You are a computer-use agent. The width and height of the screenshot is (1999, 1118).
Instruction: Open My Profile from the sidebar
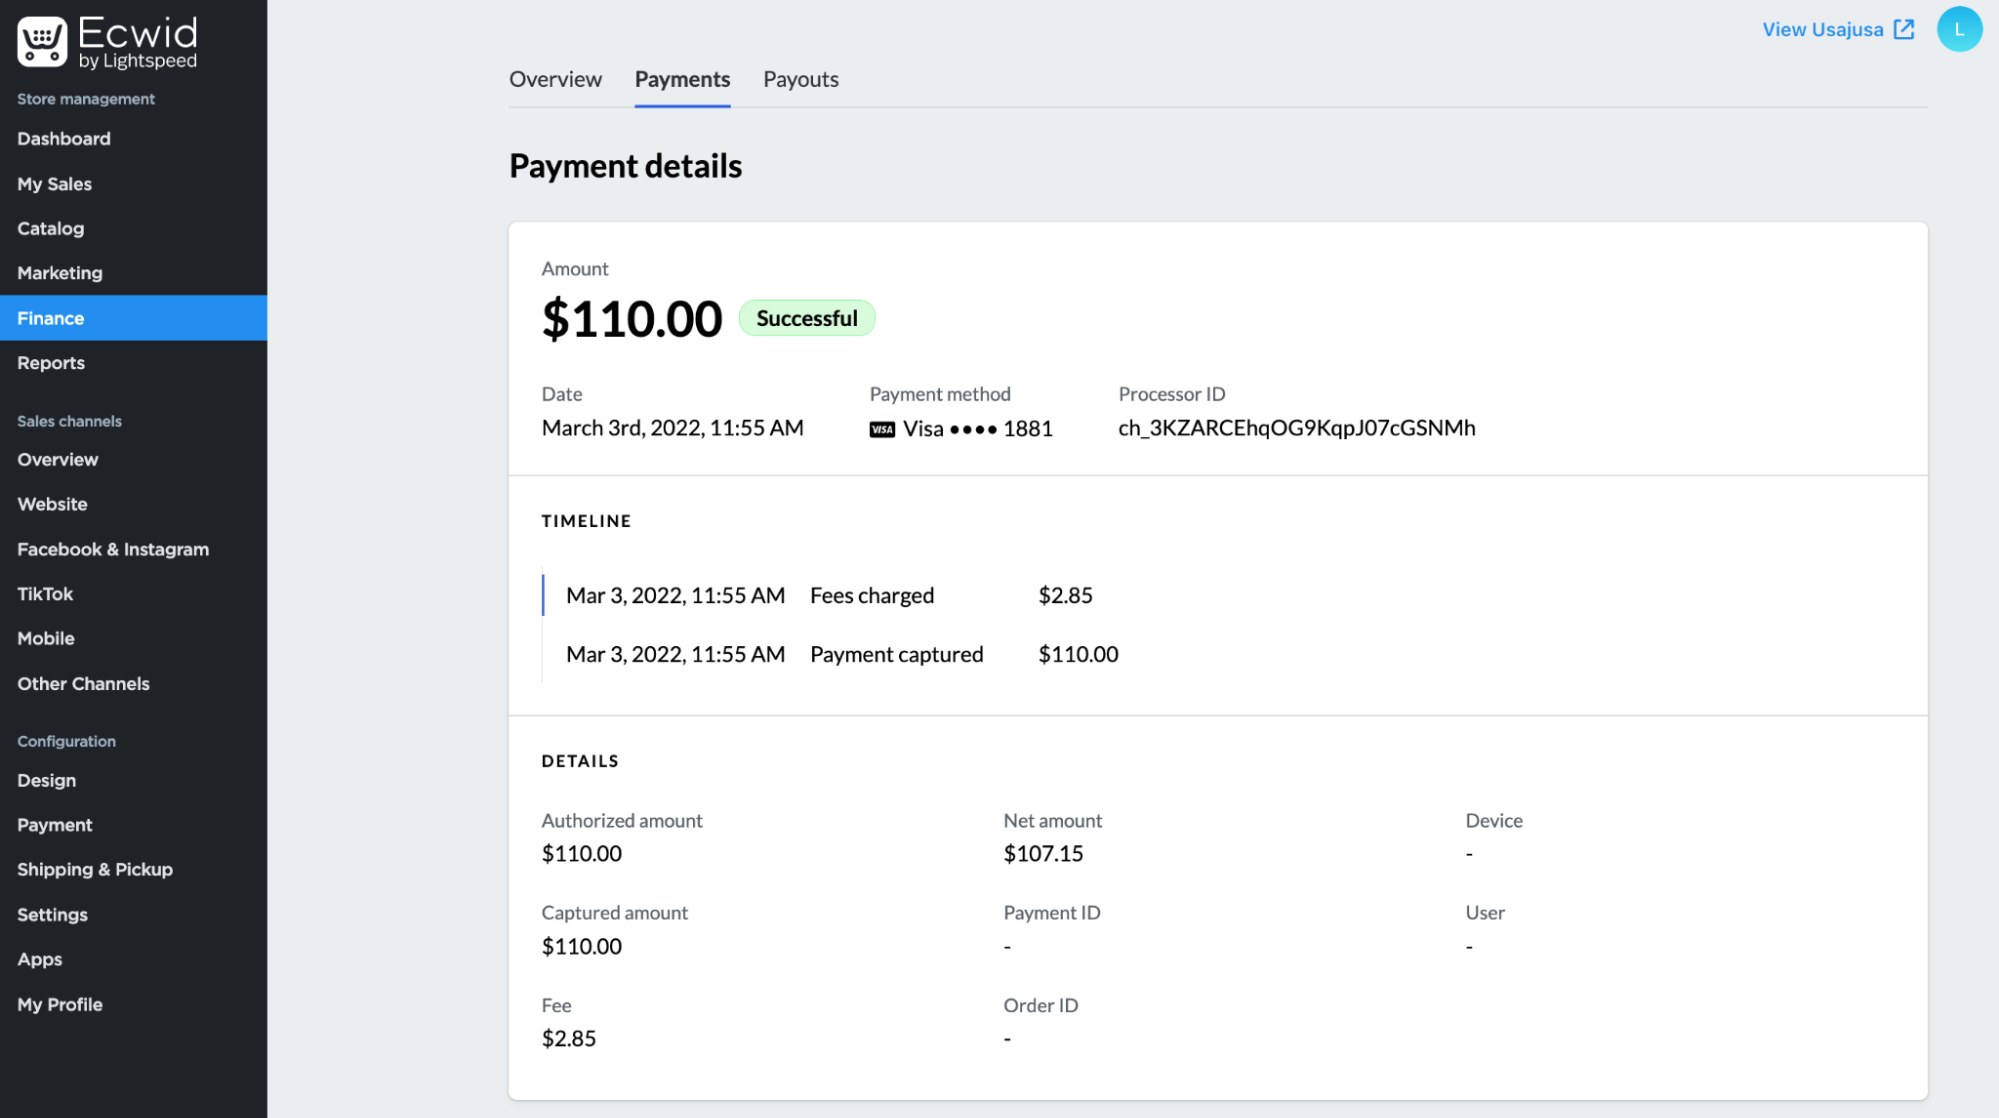click(x=59, y=1004)
